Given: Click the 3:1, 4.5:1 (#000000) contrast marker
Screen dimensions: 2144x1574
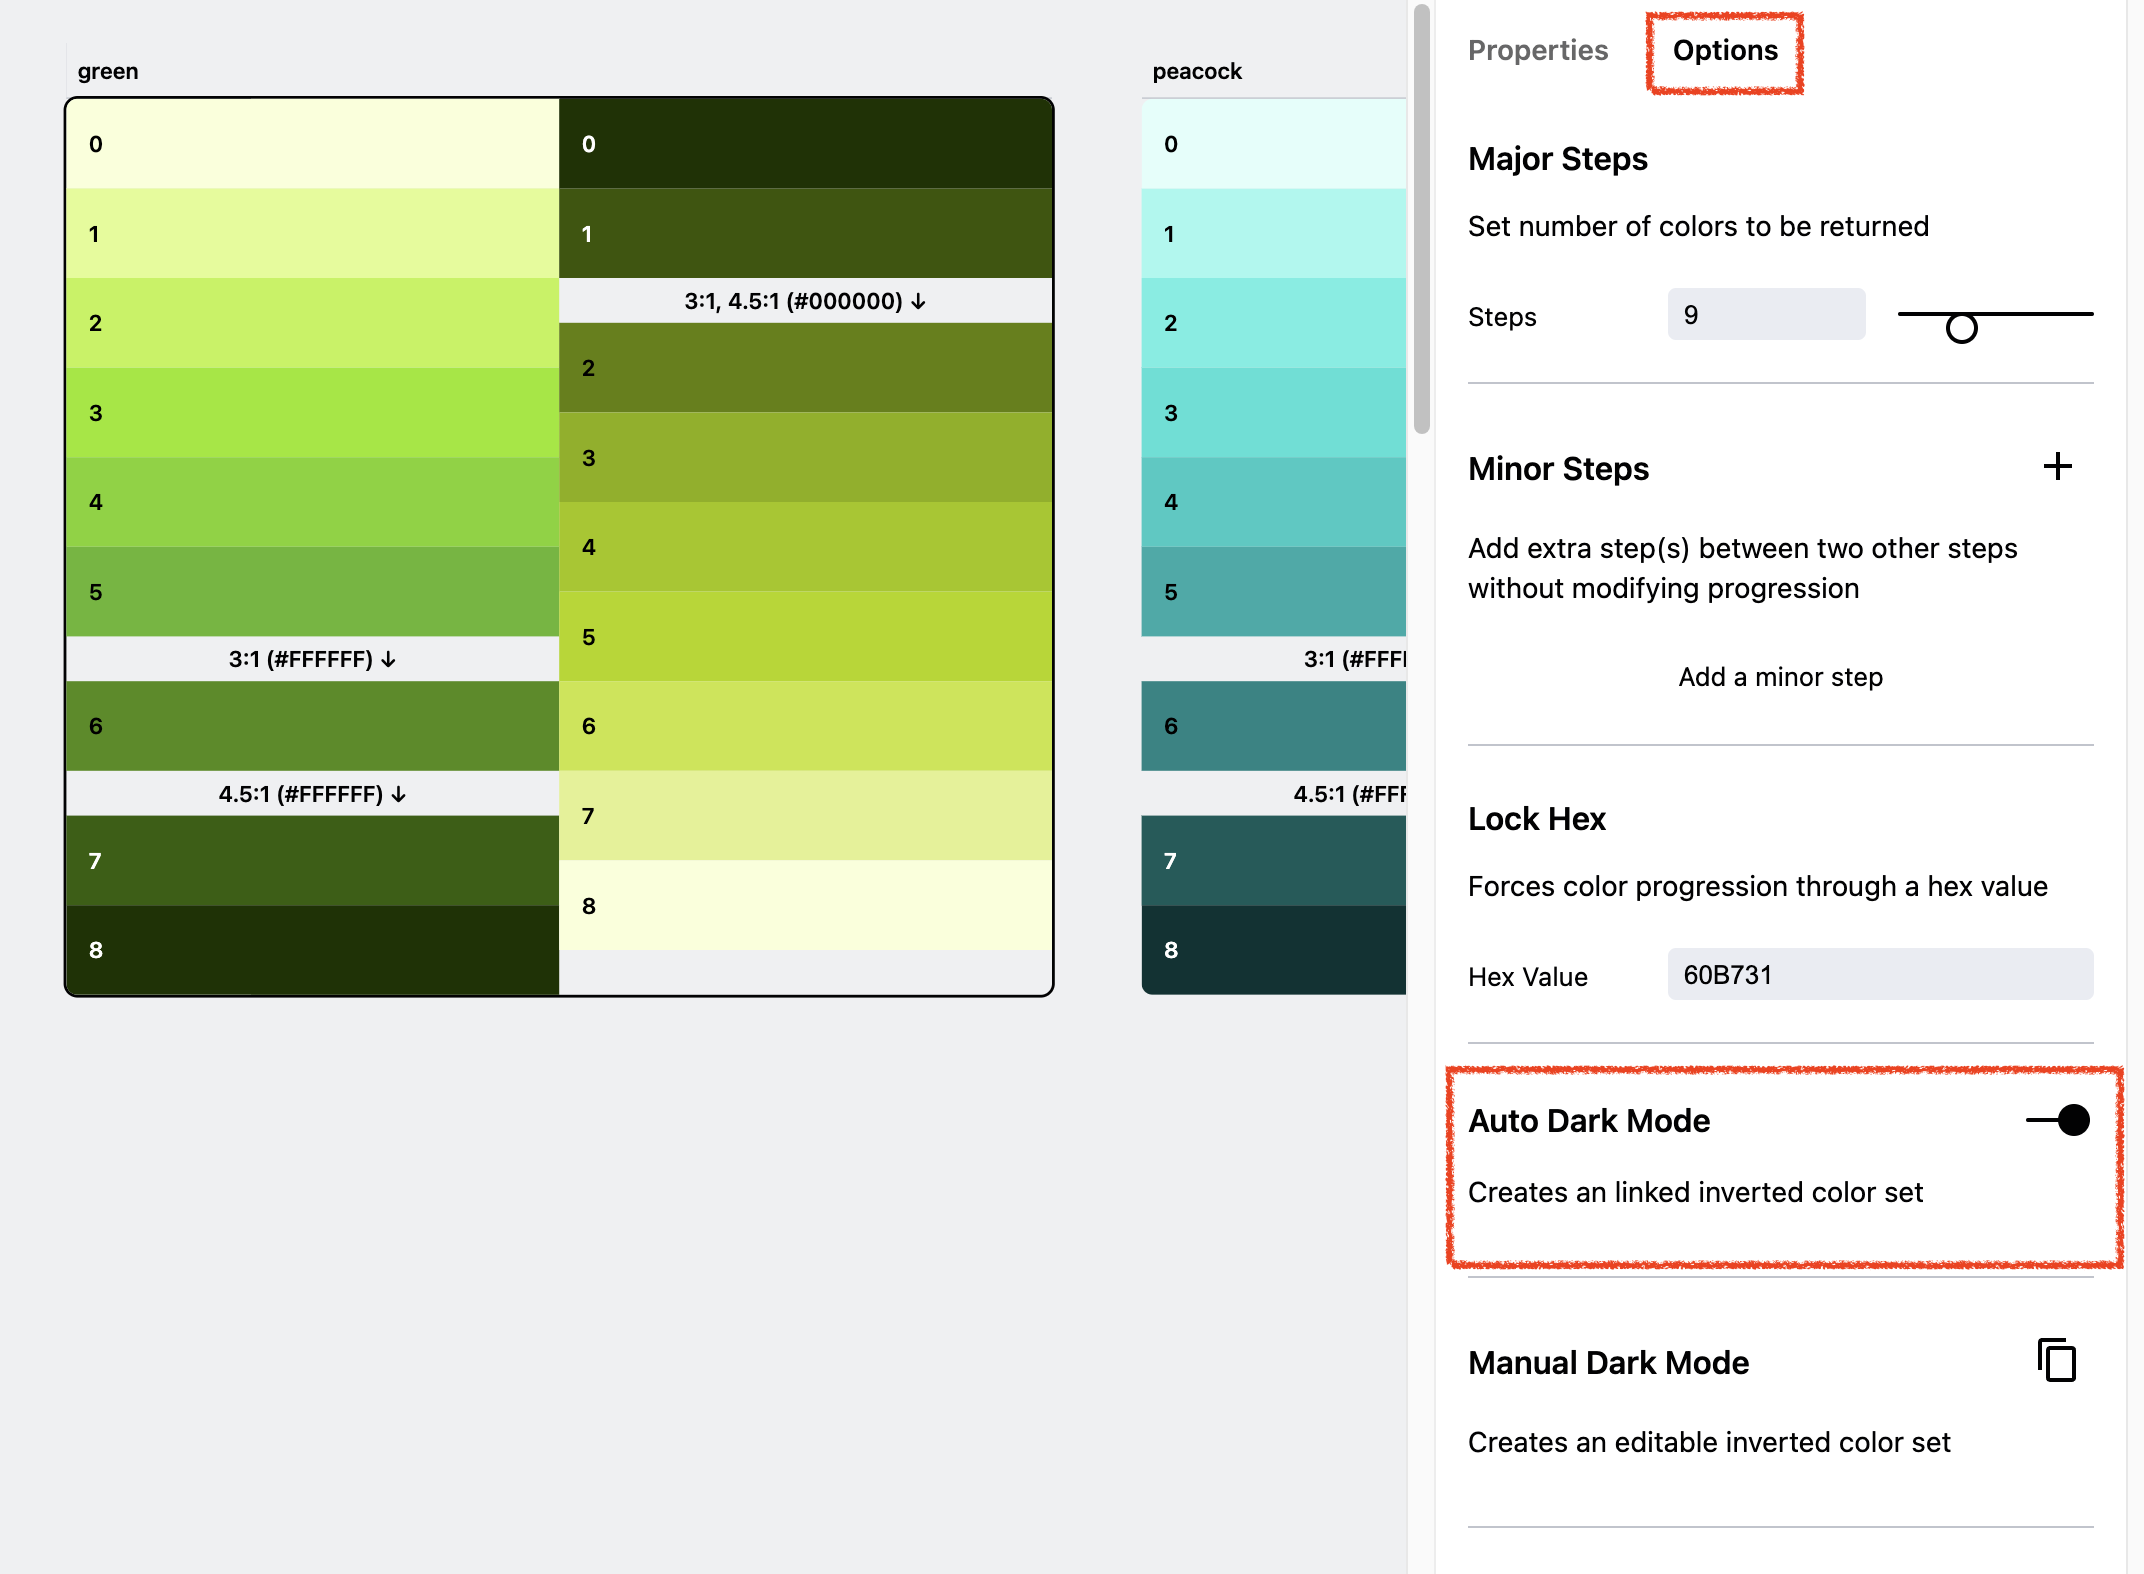Looking at the screenshot, I should pyautogui.click(x=805, y=301).
